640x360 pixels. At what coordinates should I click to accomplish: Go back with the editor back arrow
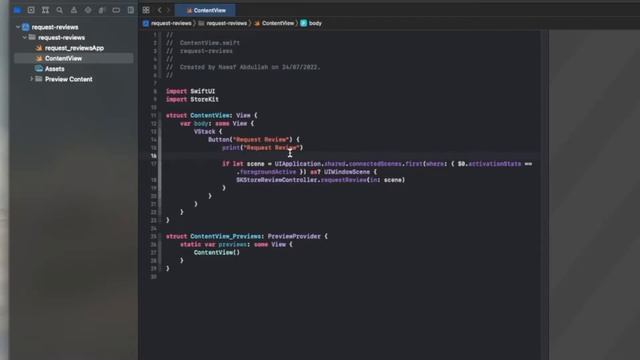(x=160, y=10)
